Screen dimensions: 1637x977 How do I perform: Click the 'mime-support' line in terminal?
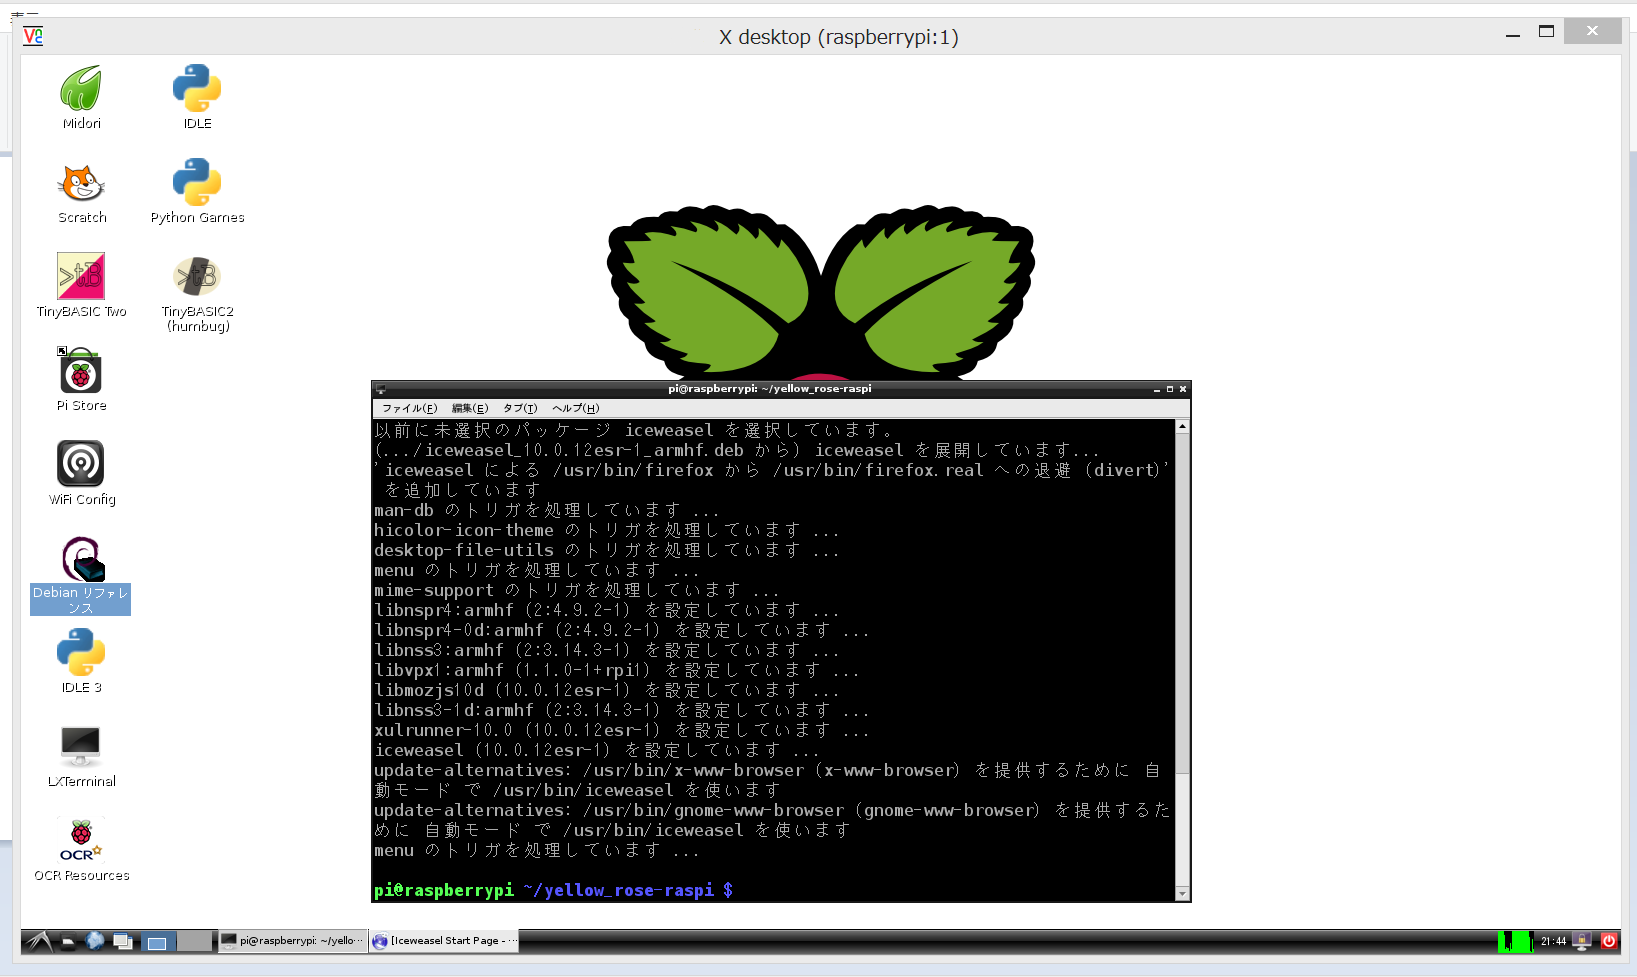(x=577, y=590)
